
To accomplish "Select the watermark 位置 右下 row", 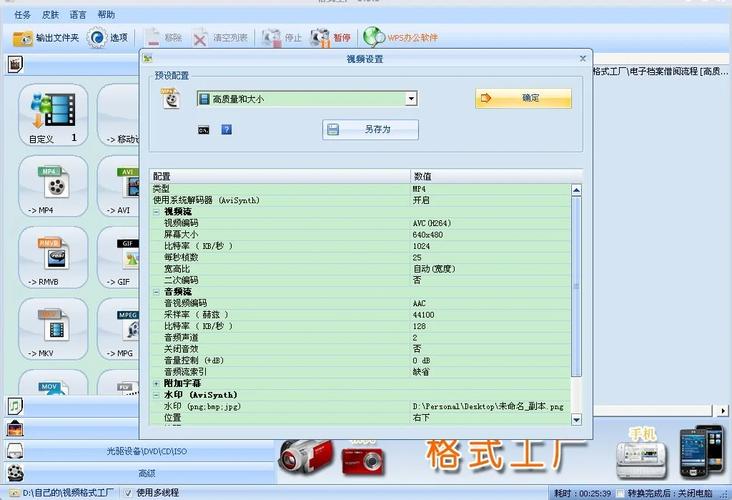I will click(361, 418).
